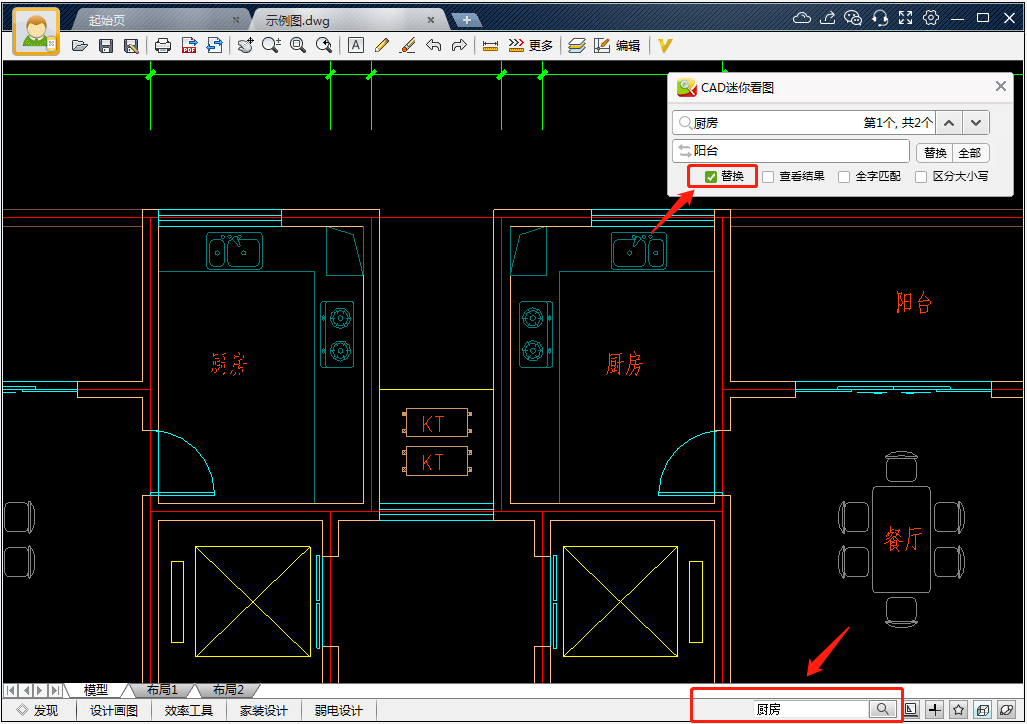
Task: Click the 阳台 replacement text field
Action: click(790, 151)
